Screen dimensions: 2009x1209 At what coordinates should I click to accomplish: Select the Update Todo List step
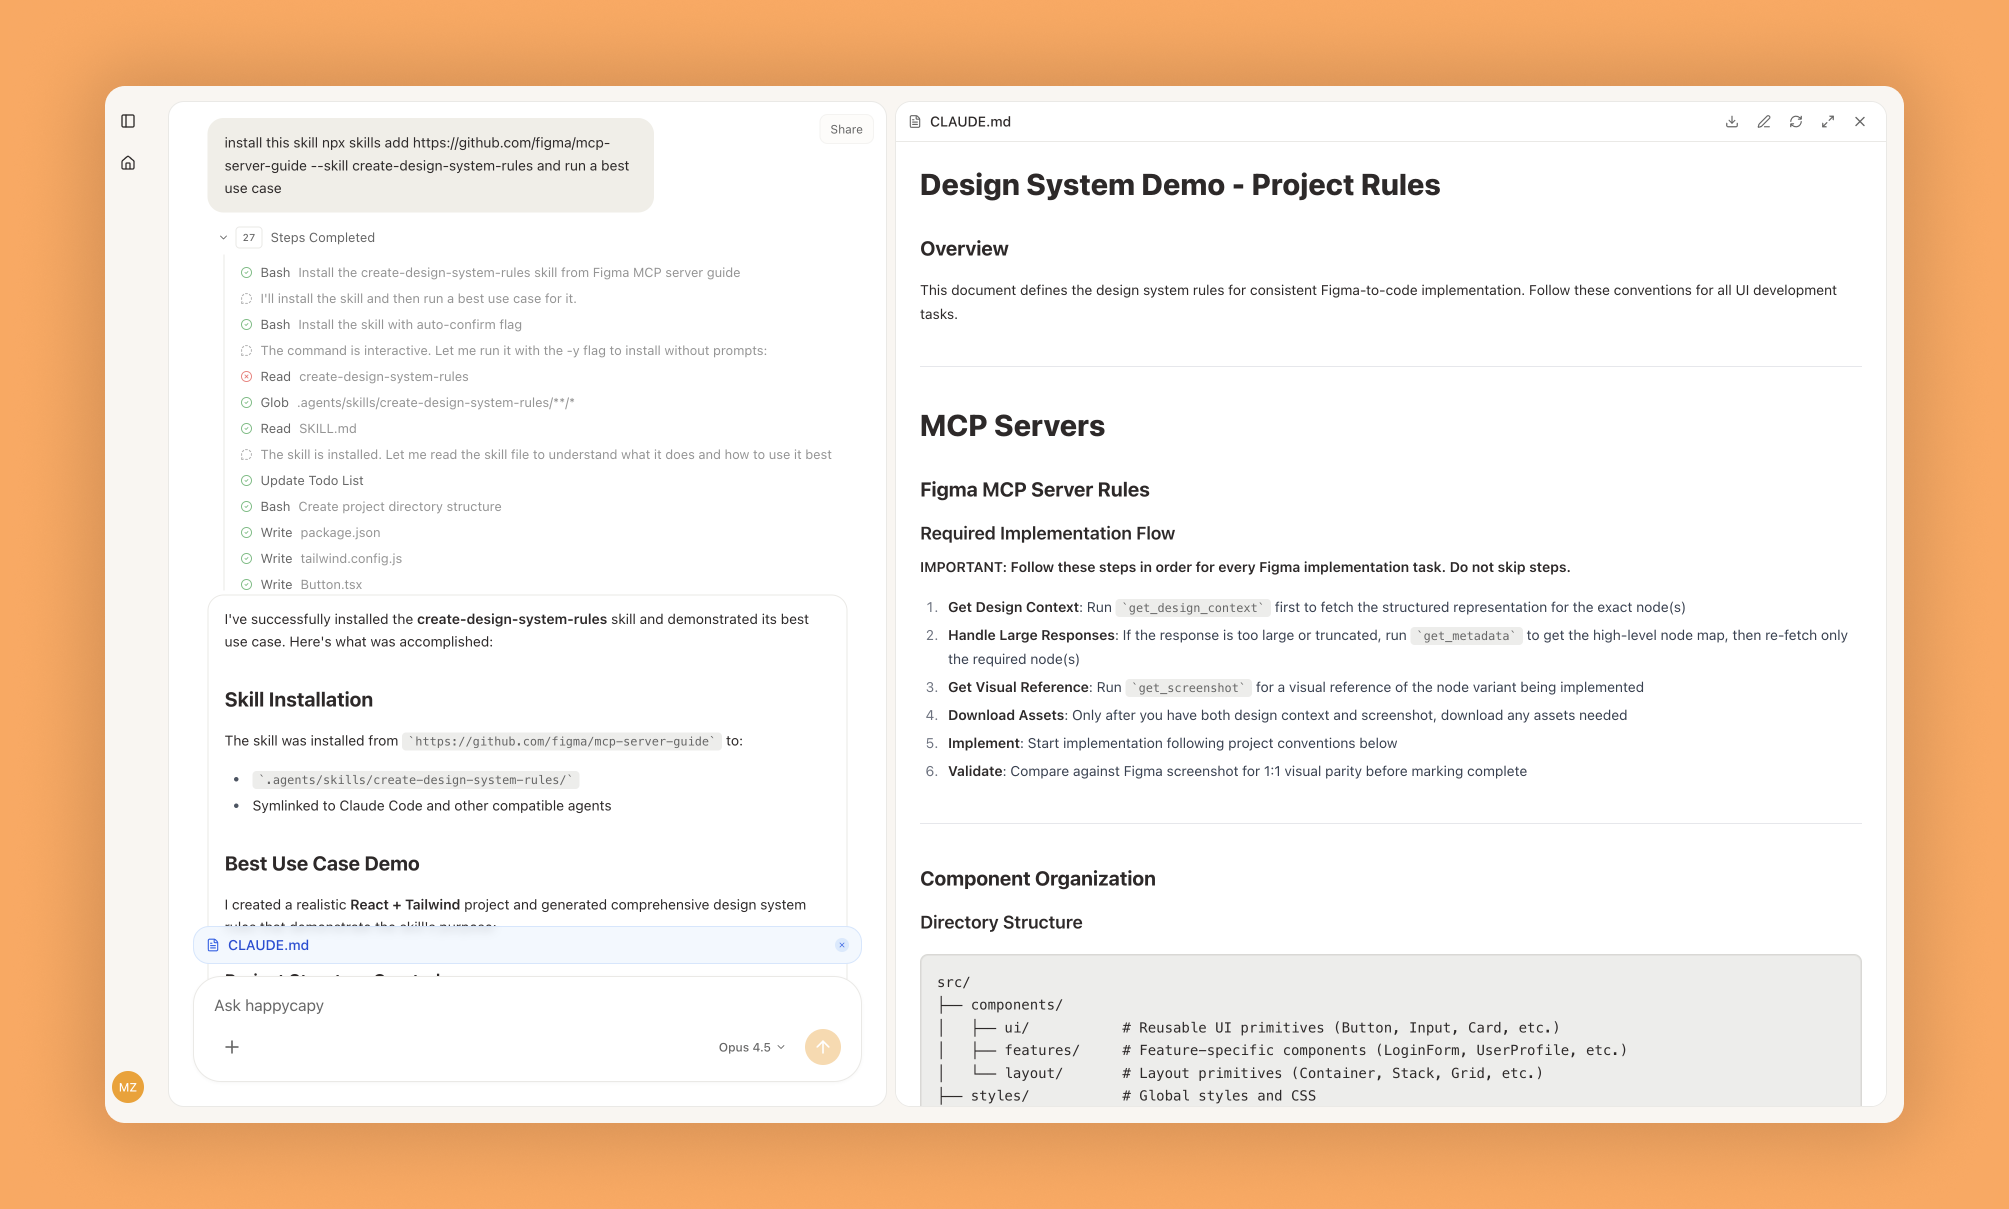(x=311, y=481)
